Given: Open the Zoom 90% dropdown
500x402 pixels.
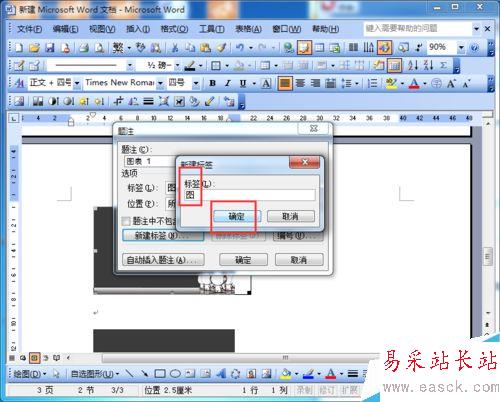Looking at the screenshot, I should (461, 48).
